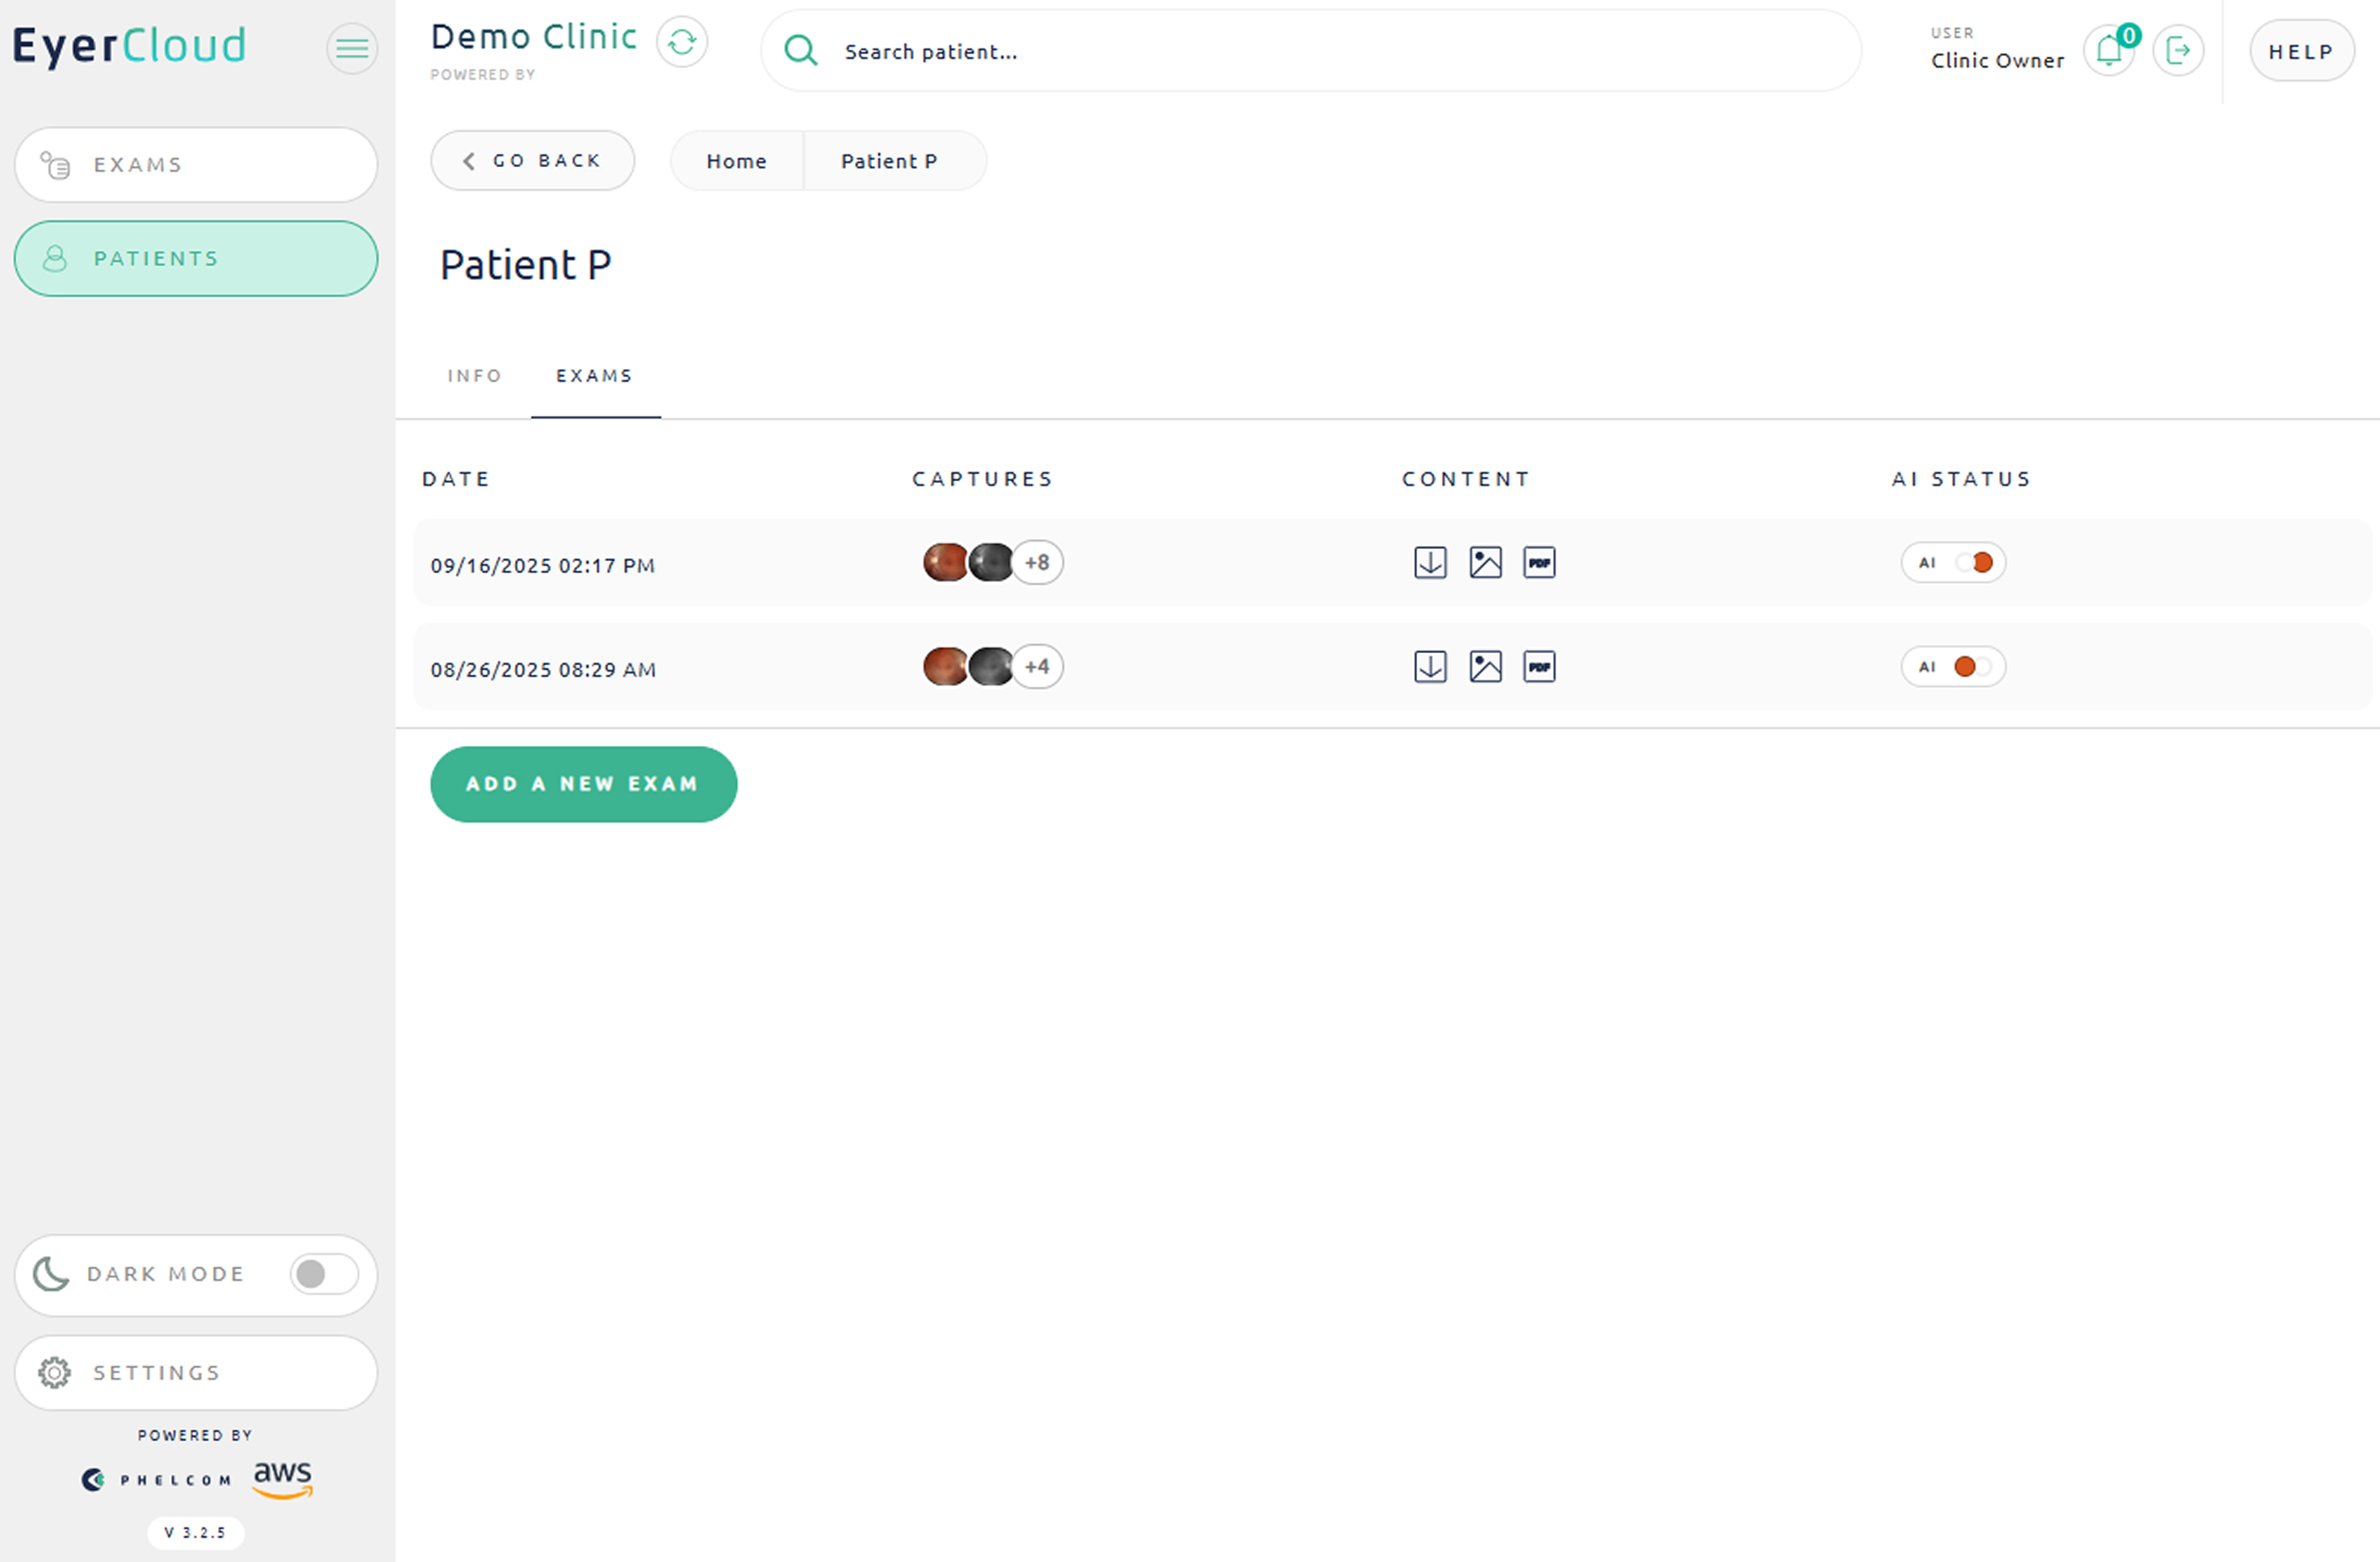Image resolution: width=2380 pixels, height=1562 pixels.
Task: Click the clinic refresh sync icon
Action: (x=682, y=42)
